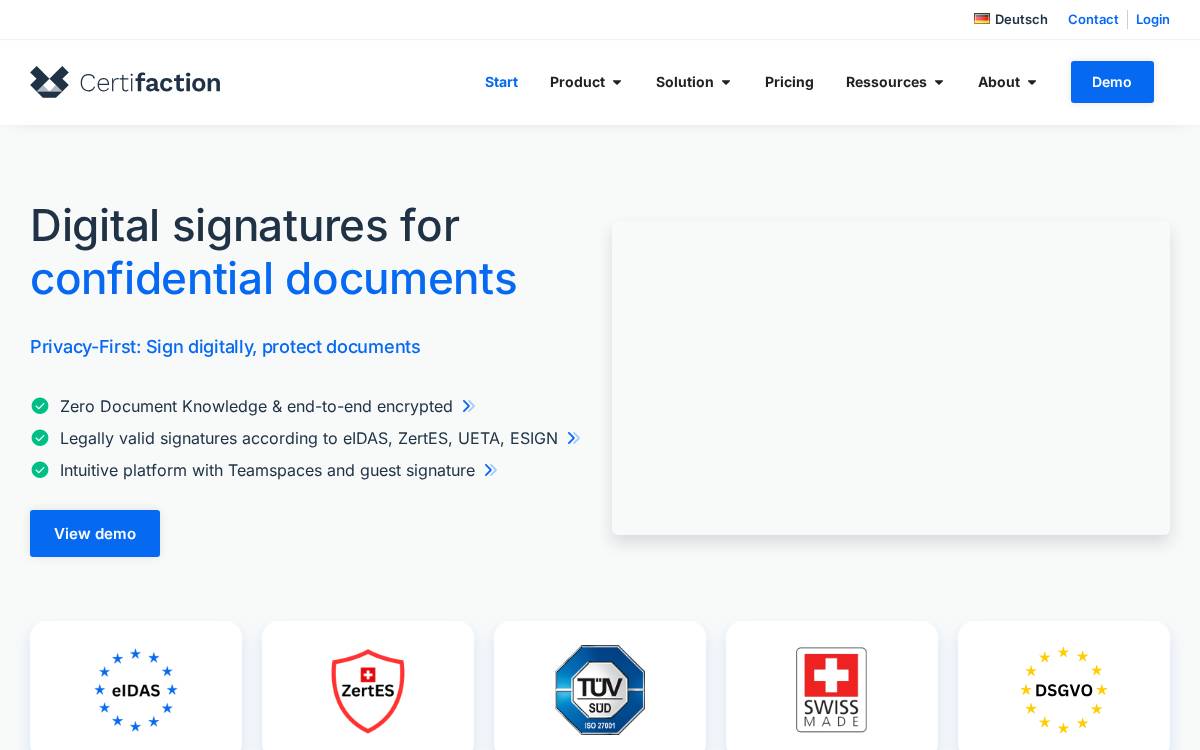Open the Login link

[x=1153, y=19]
